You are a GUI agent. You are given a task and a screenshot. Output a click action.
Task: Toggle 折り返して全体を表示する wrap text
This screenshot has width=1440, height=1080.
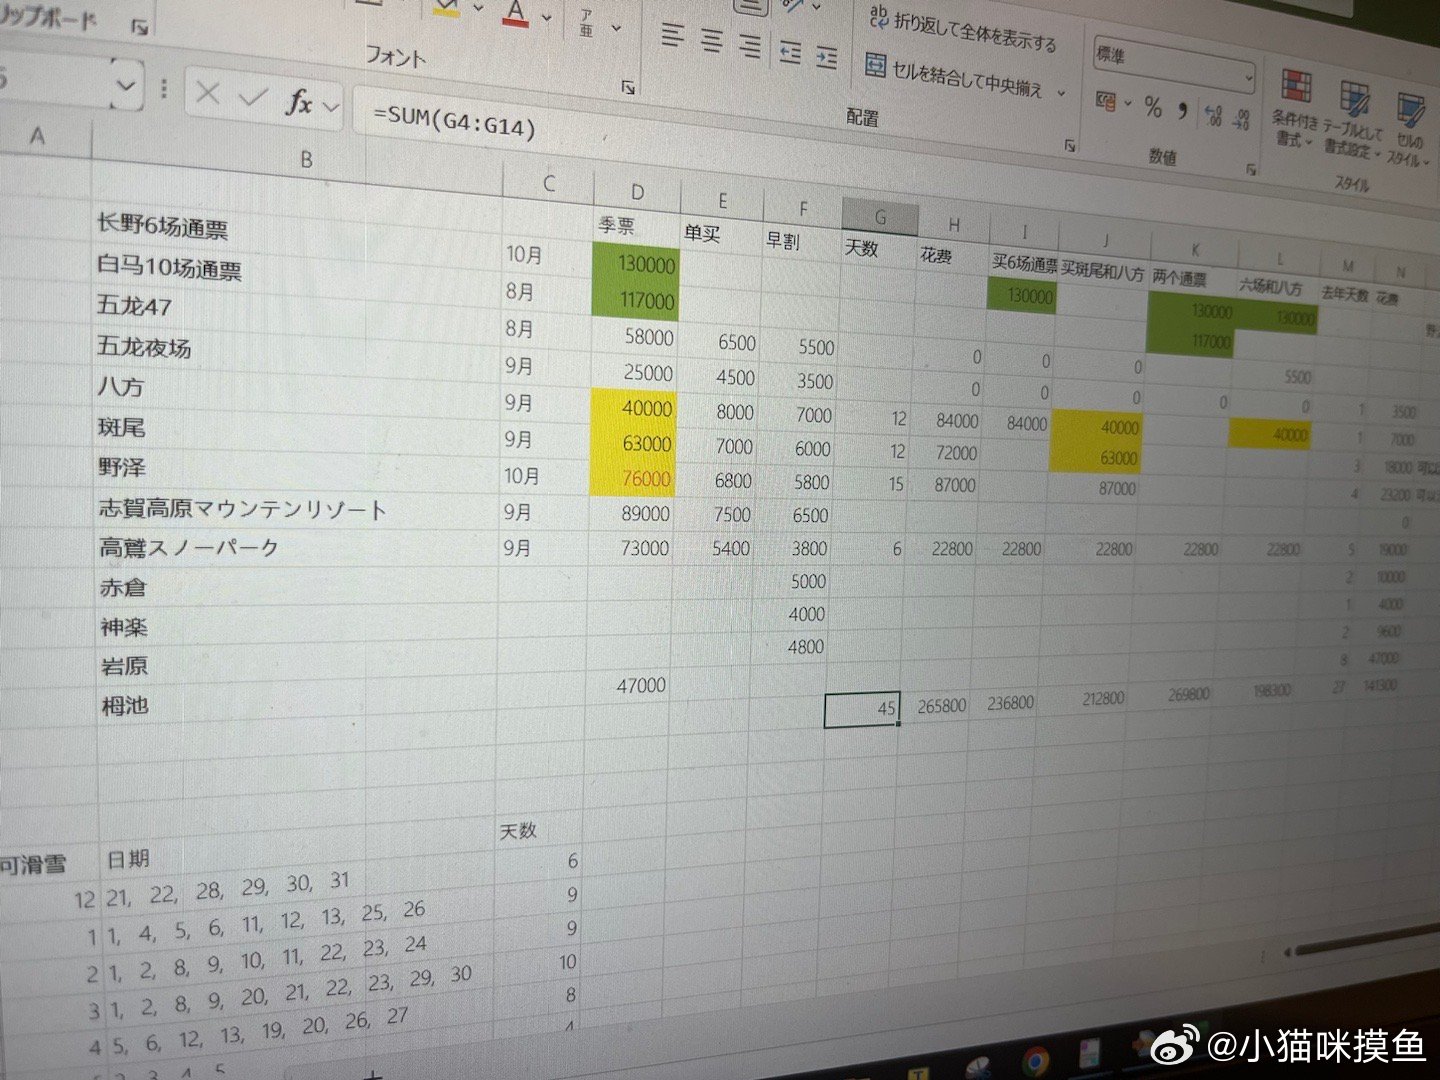(x=964, y=30)
